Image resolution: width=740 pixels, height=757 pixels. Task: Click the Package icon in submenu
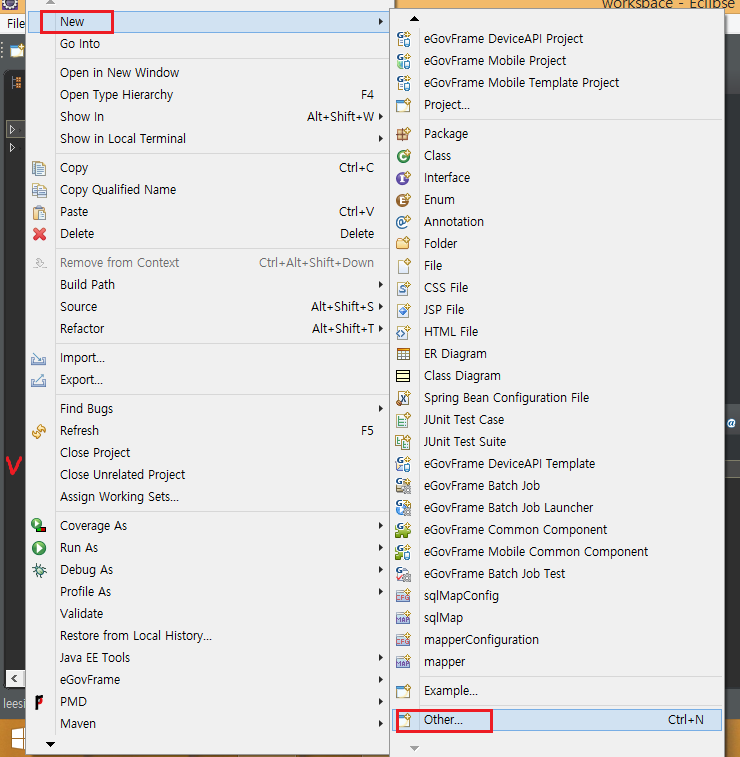(x=404, y=134)
